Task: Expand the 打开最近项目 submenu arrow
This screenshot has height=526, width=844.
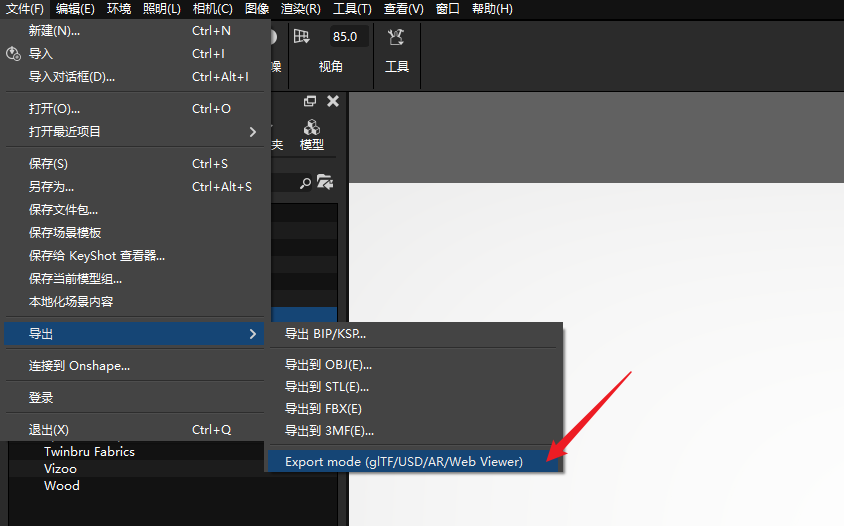Action: (253, 132)
